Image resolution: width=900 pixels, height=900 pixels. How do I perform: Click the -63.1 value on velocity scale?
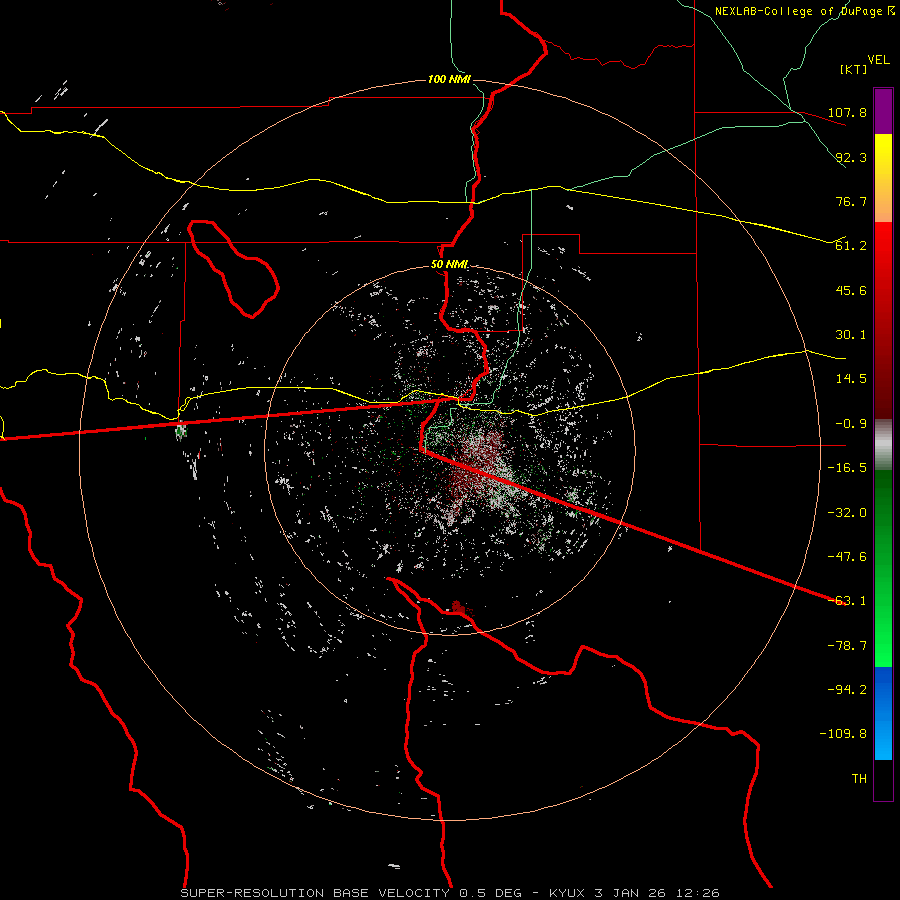click(x=847, y=601)
